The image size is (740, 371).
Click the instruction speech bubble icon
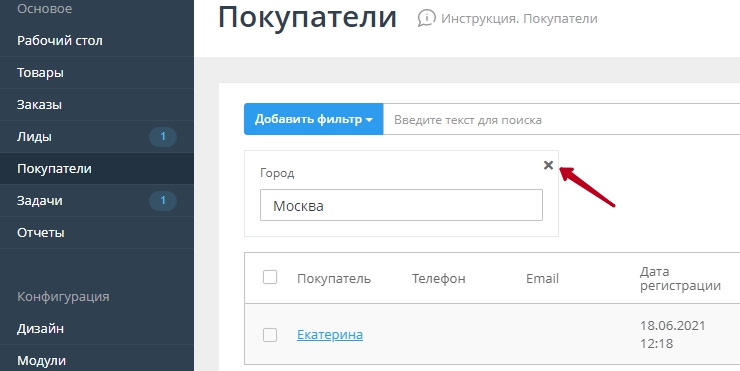coord(427,18)
